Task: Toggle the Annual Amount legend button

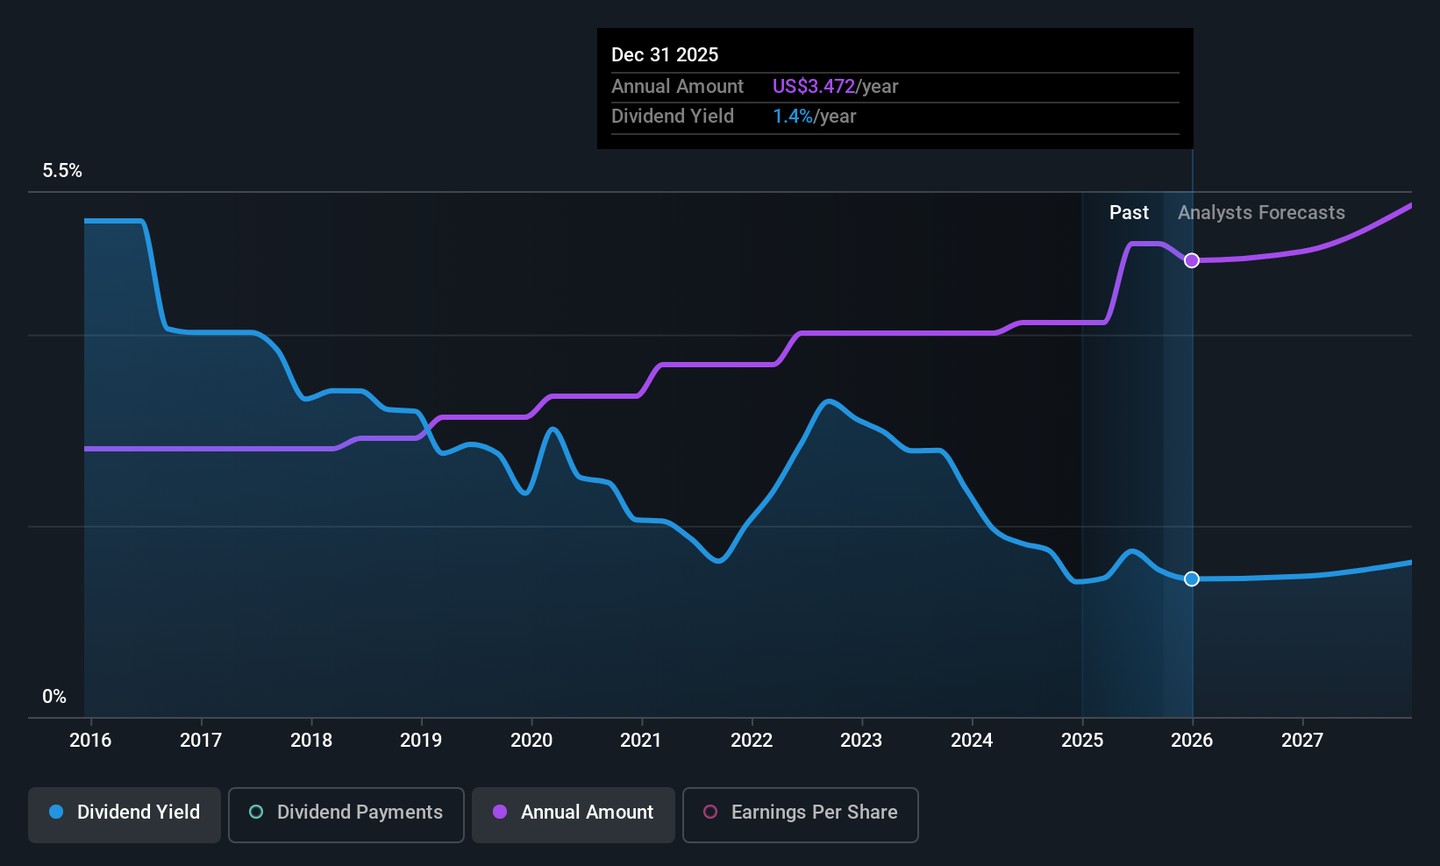Action: point(573,813)
